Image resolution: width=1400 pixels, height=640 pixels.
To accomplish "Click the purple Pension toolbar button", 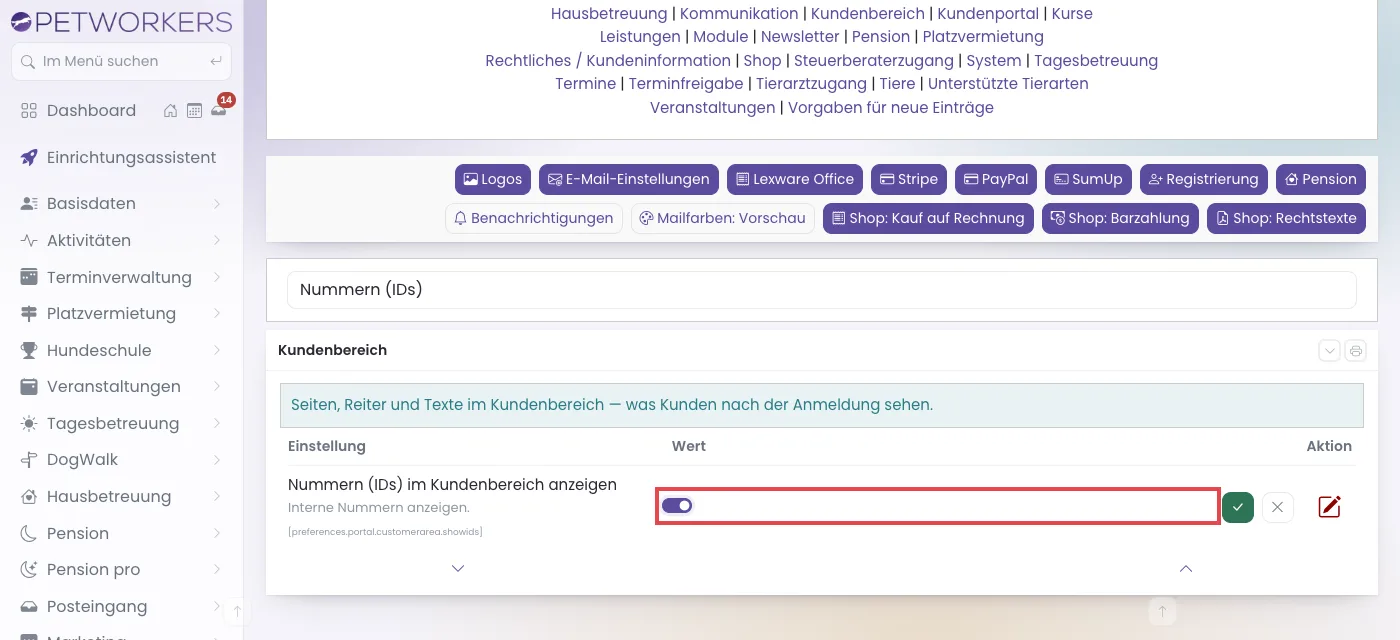I will click(1321, 179).
